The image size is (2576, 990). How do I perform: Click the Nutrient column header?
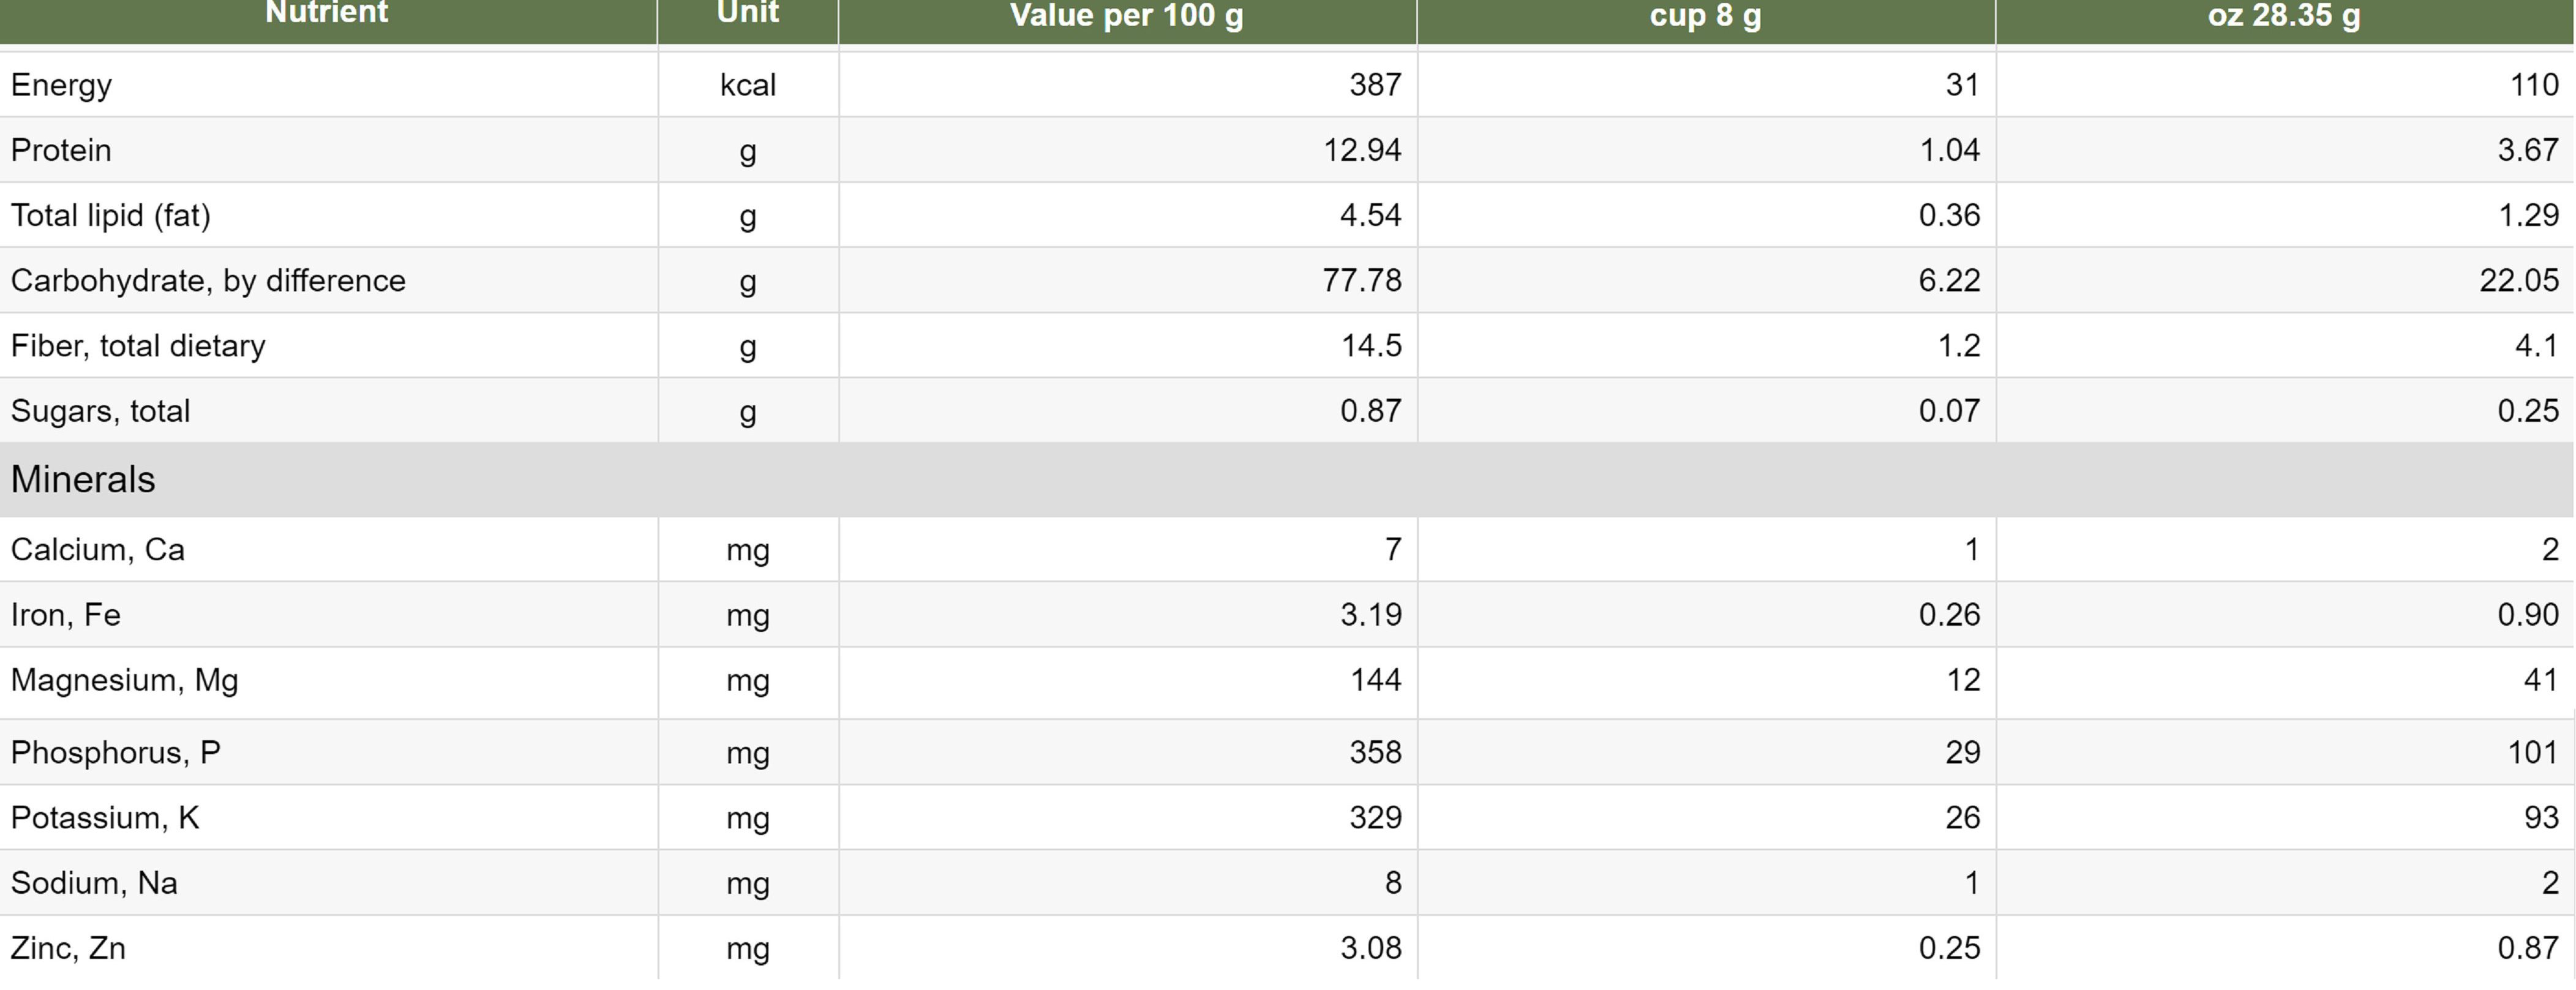327,14
